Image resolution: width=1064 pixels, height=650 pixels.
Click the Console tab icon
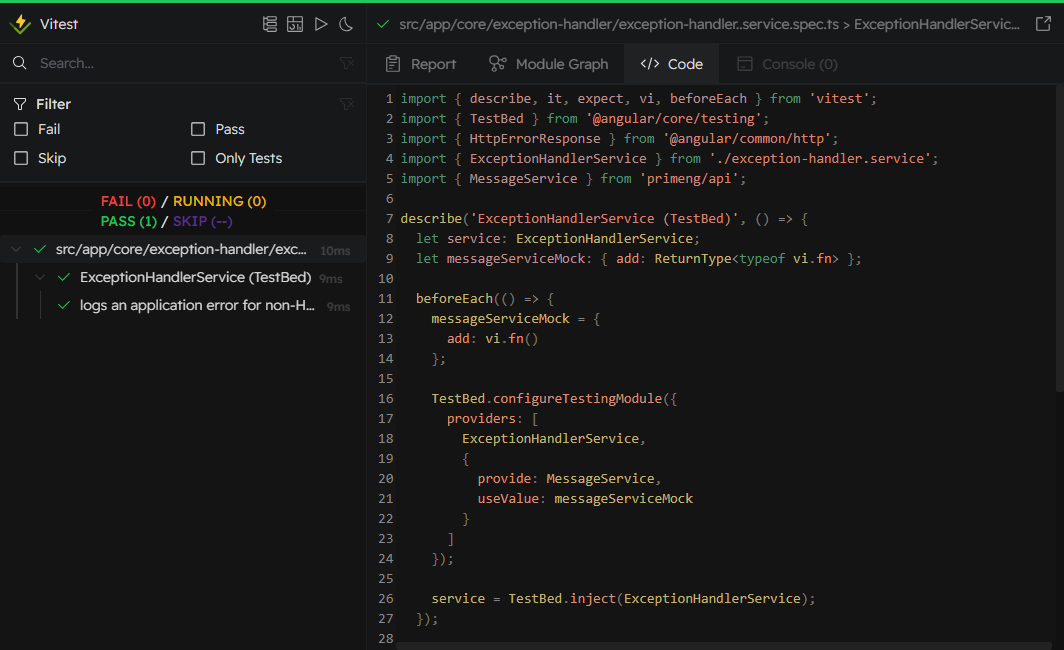(x=744, y=64)
